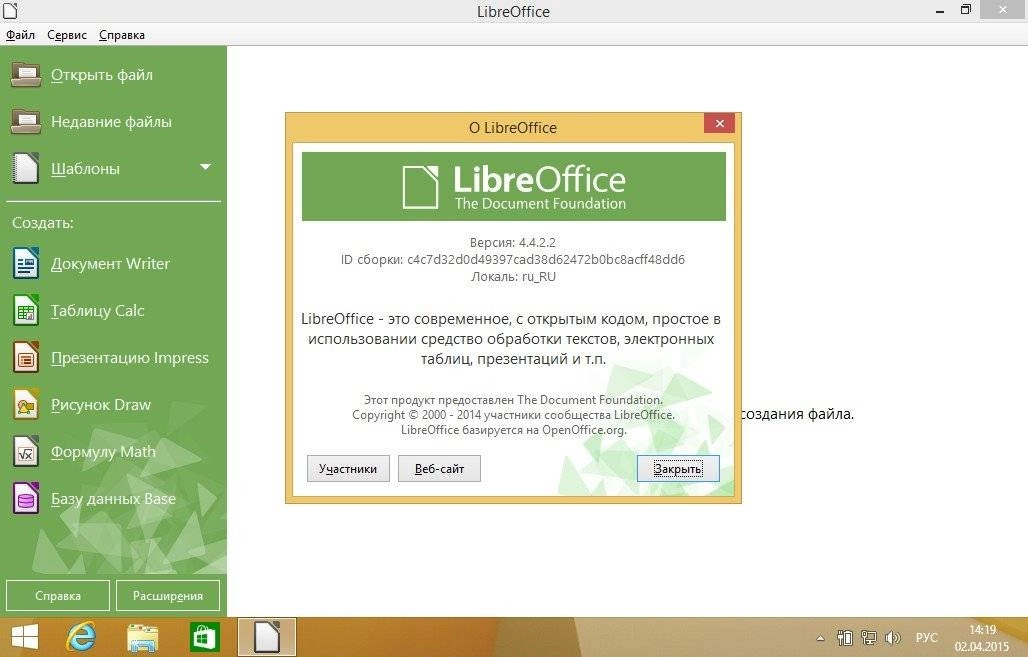Click the Участники button
This screenshot has width=1028, height=657.
pos(348,469)
